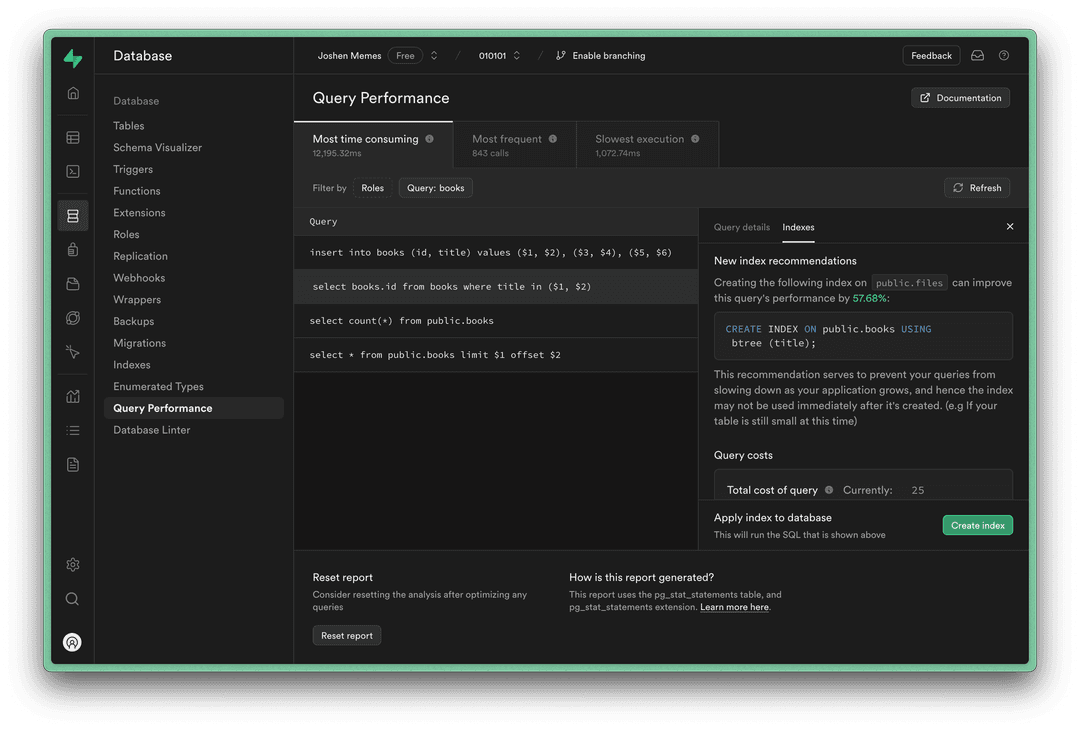Open the Learn more here link
The height and width of the screenshot is (729, 1080).
(734, 606)
